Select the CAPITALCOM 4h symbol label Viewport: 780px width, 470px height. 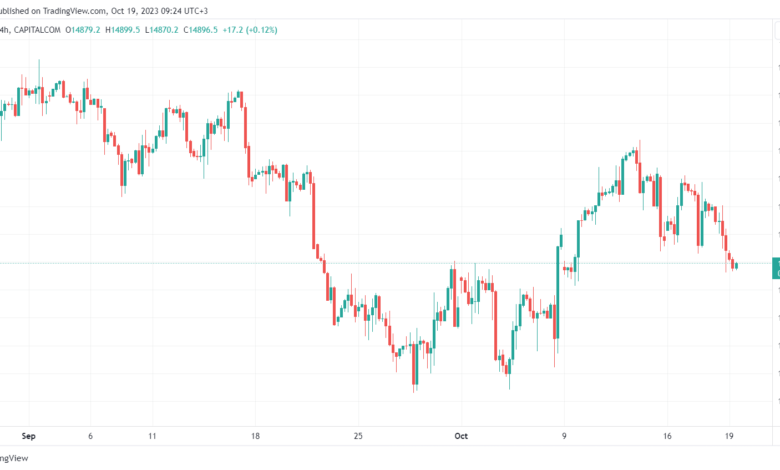30,30
